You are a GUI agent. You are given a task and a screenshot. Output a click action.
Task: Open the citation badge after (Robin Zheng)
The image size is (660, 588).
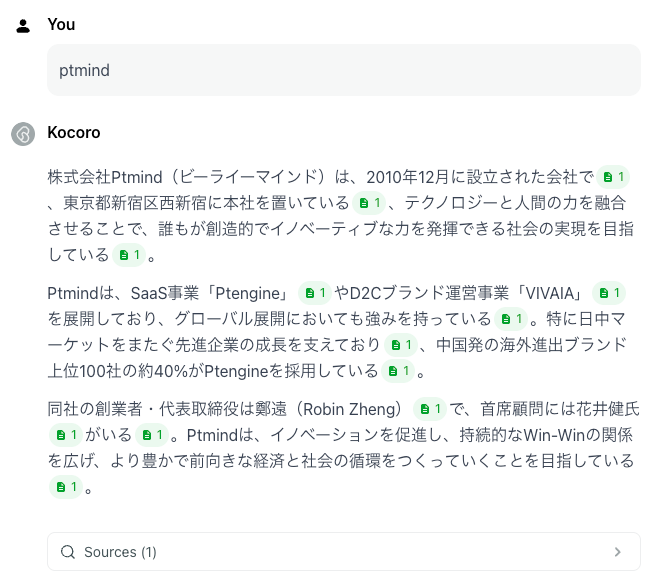(x=429, y=409)
